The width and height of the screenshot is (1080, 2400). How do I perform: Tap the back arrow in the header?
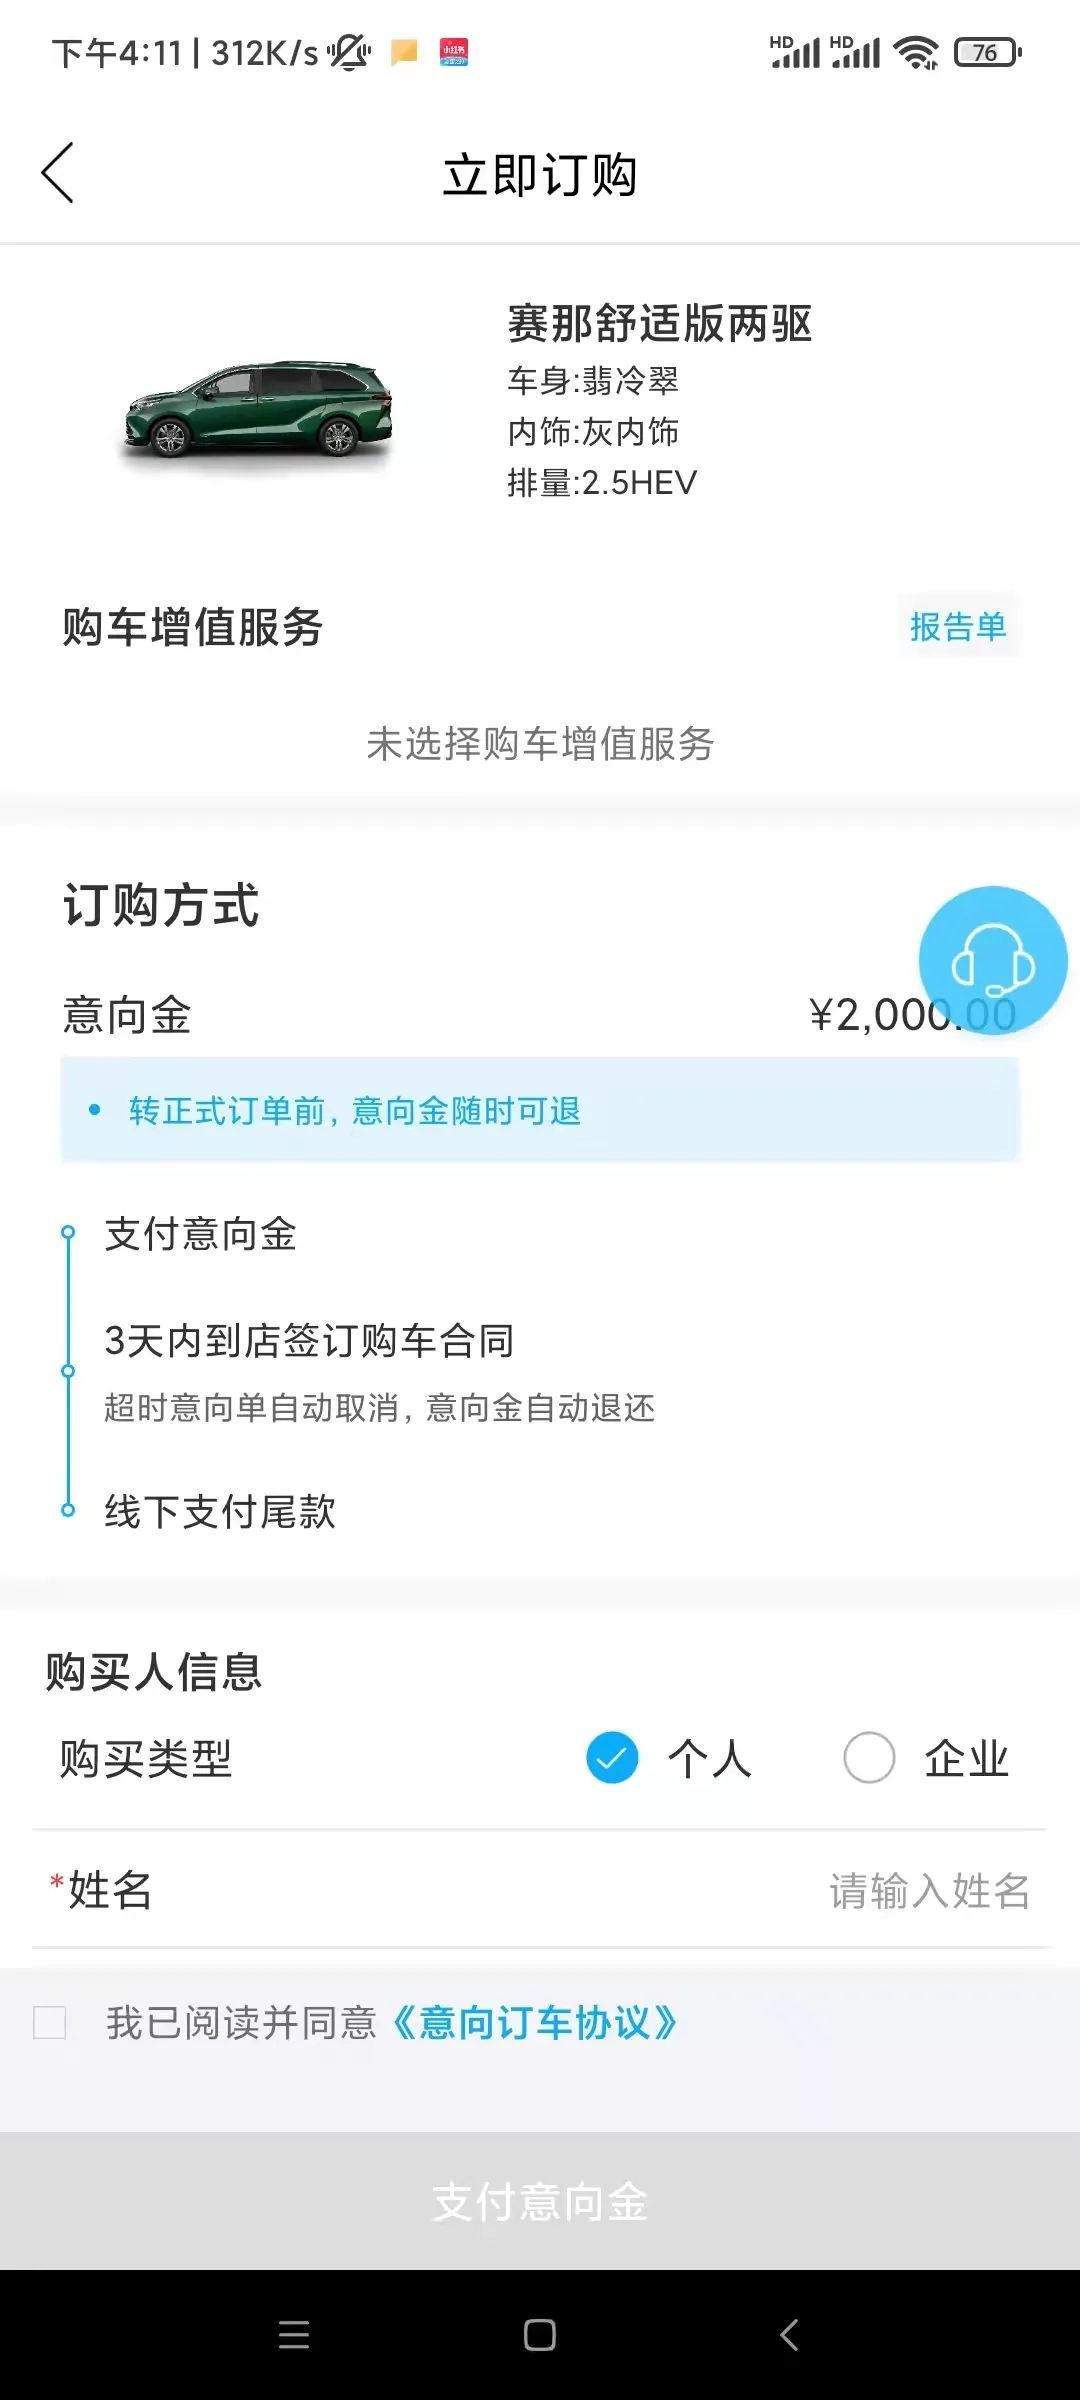coord(58,173)
